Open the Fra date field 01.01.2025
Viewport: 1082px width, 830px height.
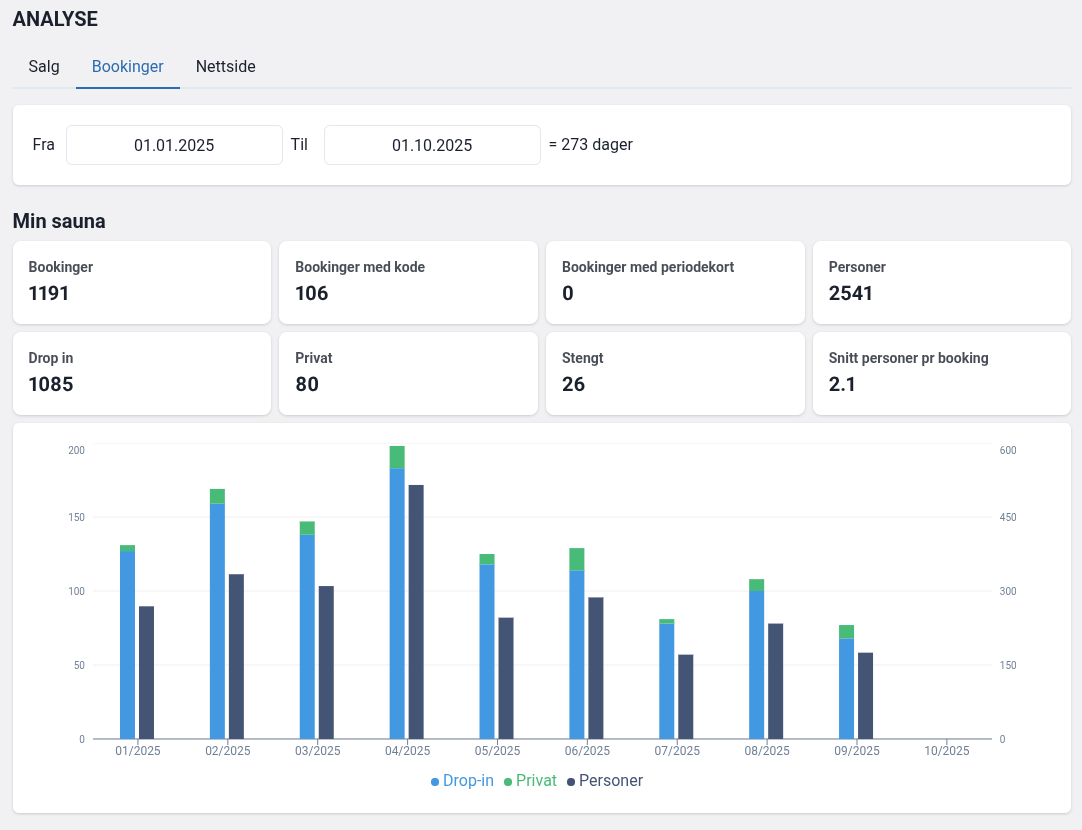[x=174, y=145]
